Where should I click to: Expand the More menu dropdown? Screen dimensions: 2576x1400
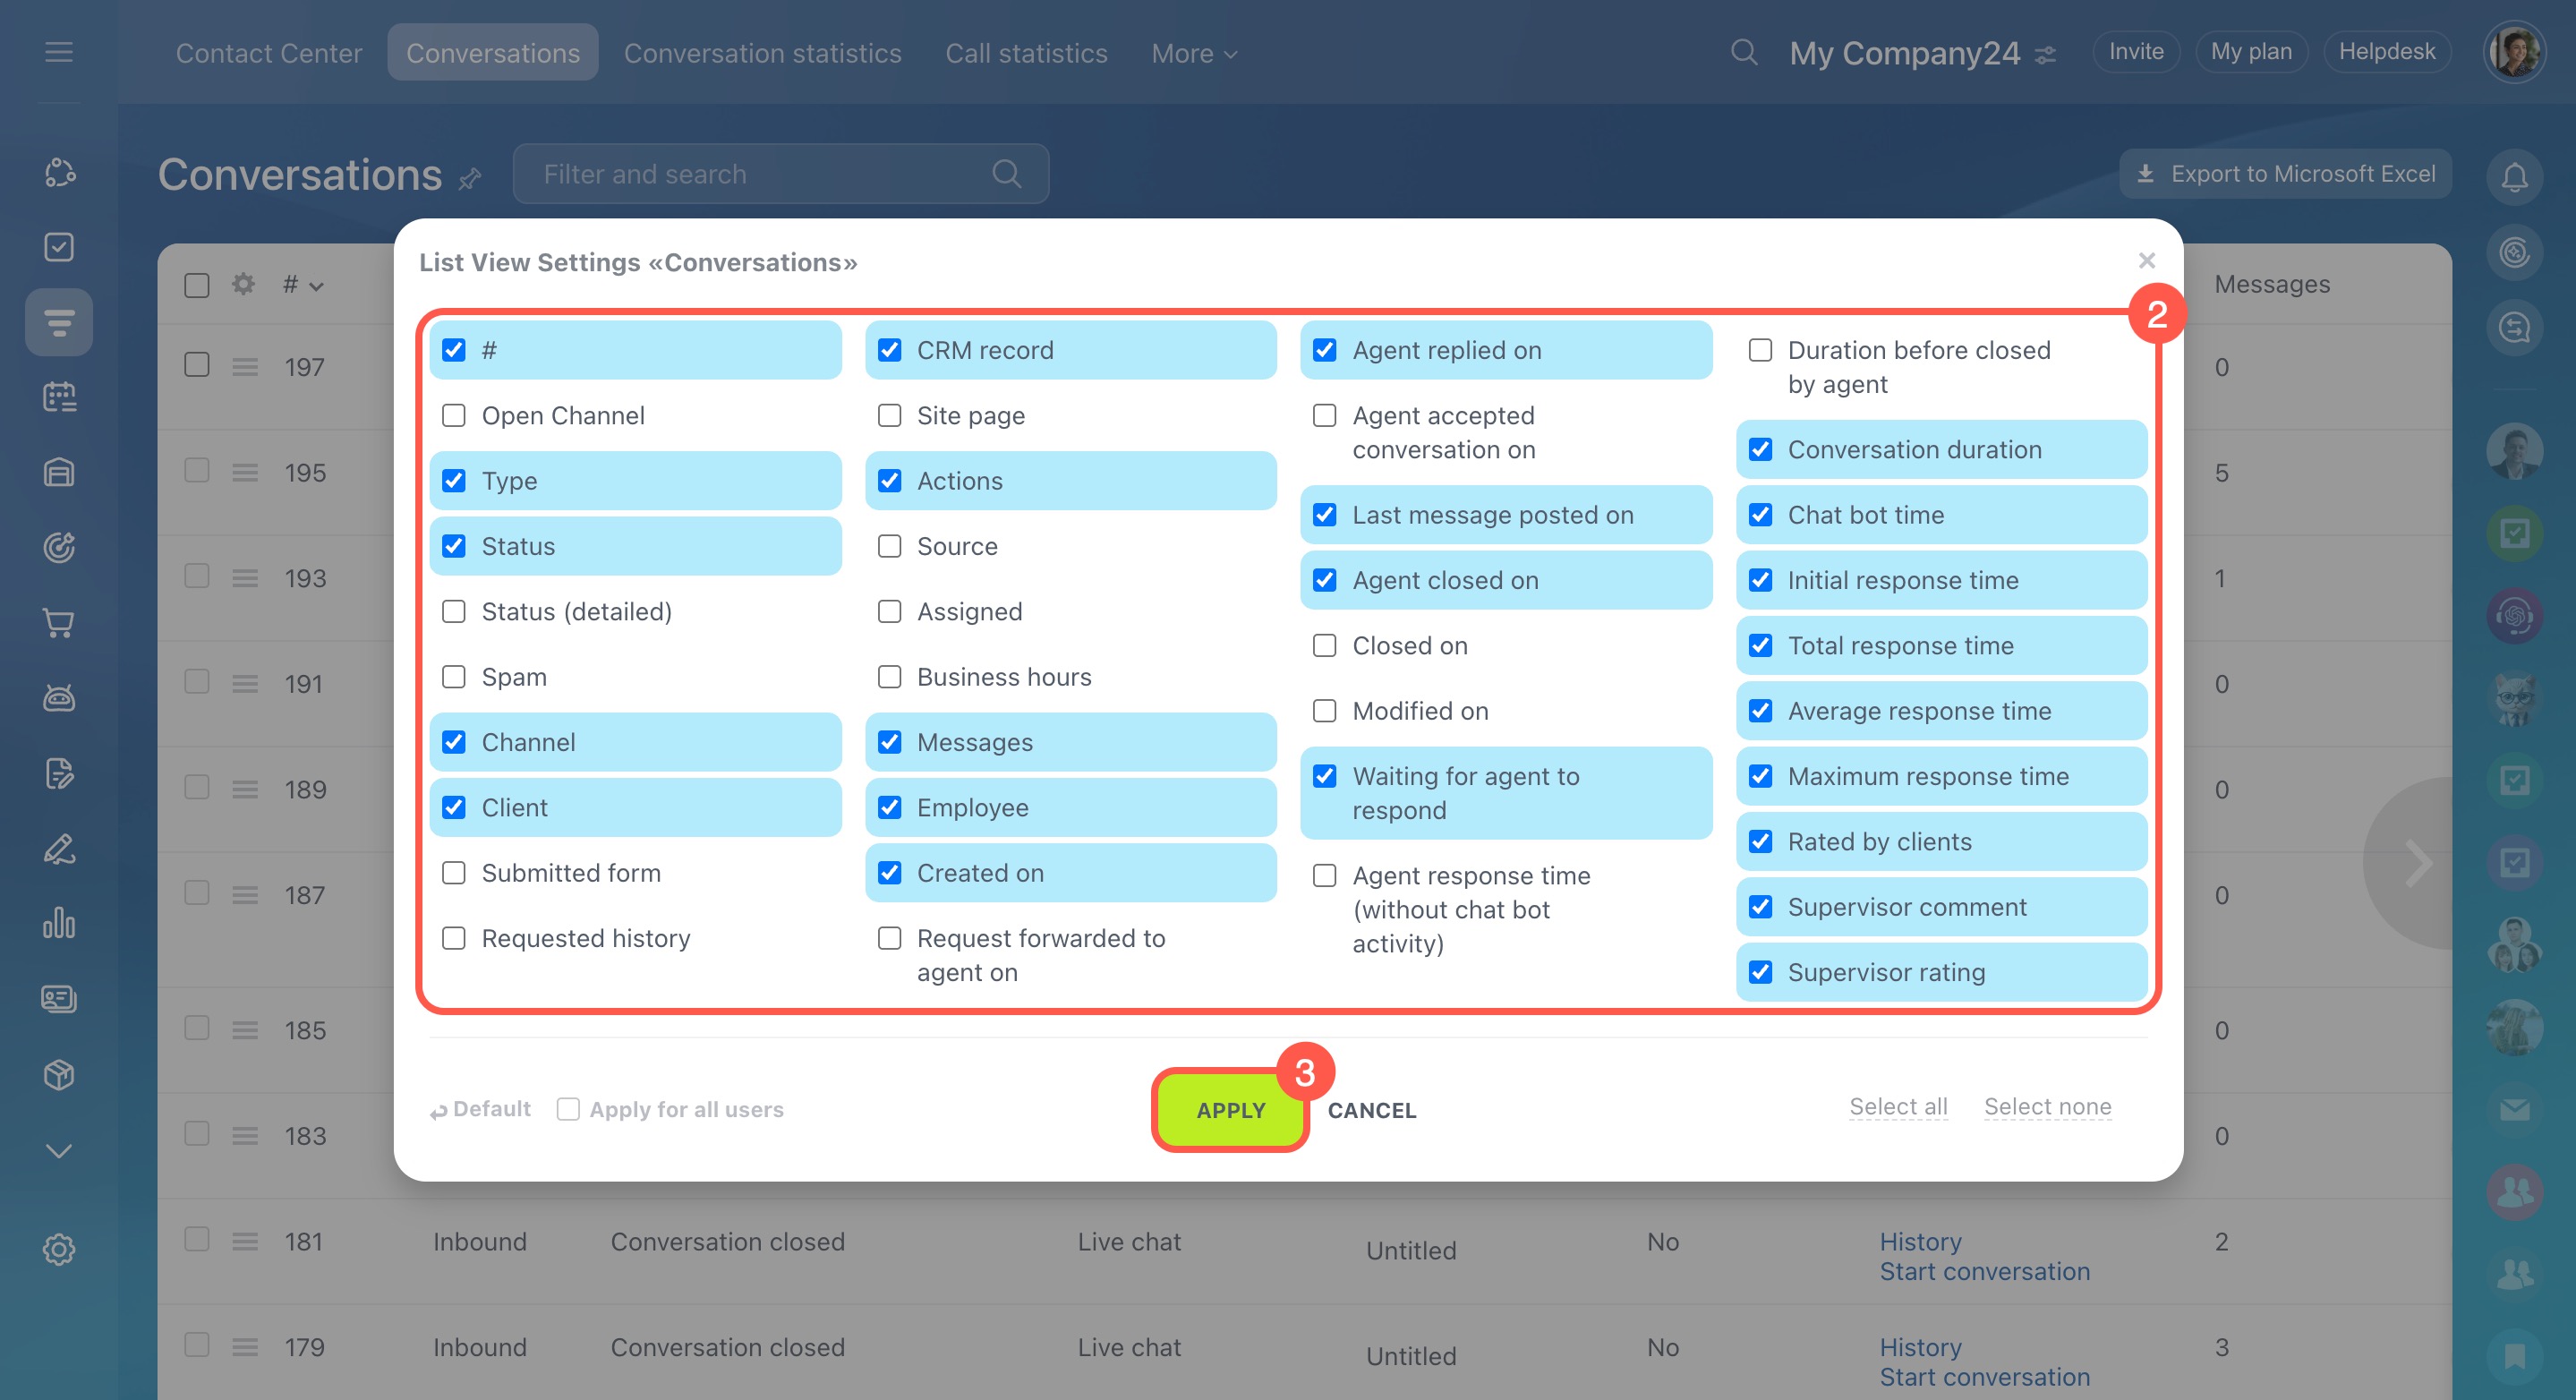pyautogui.click(x=1194, y=53)
